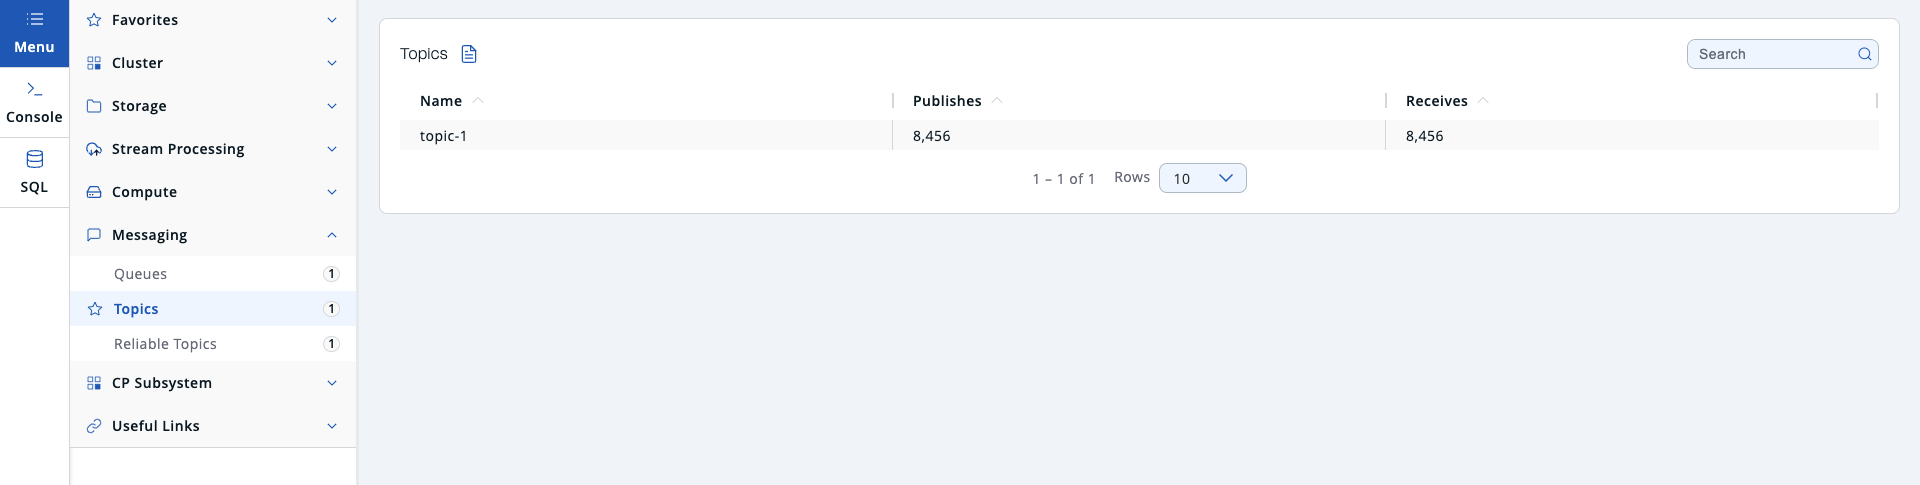Screen dimensions: 1920x485
Task: Expand the Stream Processing section
Action: [x=332, y=149]
